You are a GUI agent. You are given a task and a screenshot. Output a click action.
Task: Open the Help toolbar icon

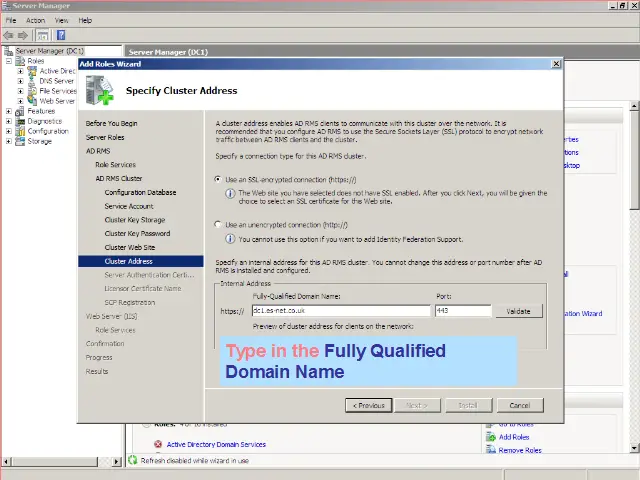[x=61, y=35]
